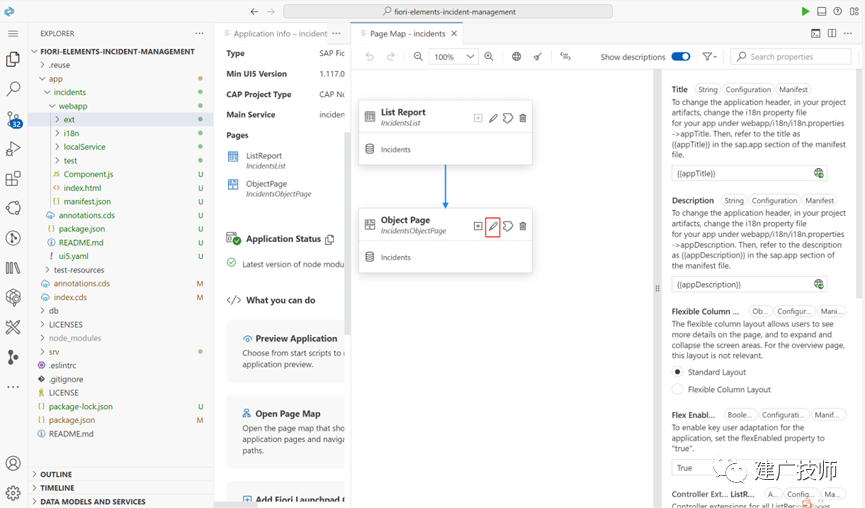Click the pencil edit icon on Object Page
Viewport: 865px width, 508px height.
[493, 226]
